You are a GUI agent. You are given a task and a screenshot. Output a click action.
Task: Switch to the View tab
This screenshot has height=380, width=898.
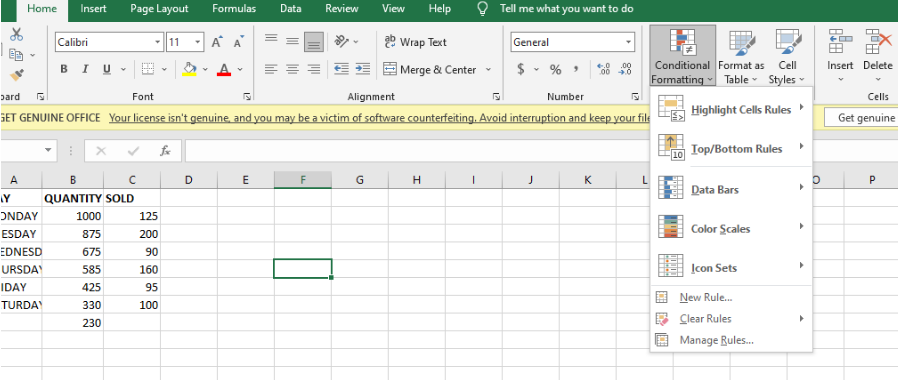click(x=393, y=9)
